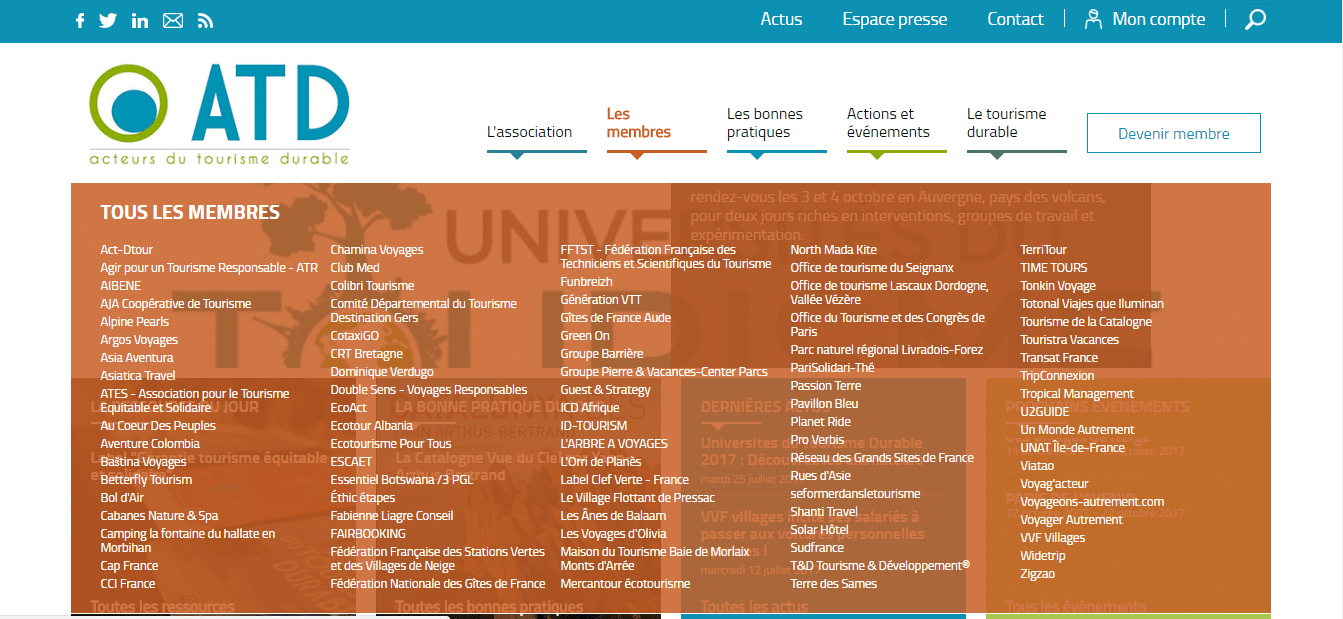Select TerriTour
The width and height of the screenshot is (1343, 619).
click(1044, 250)
